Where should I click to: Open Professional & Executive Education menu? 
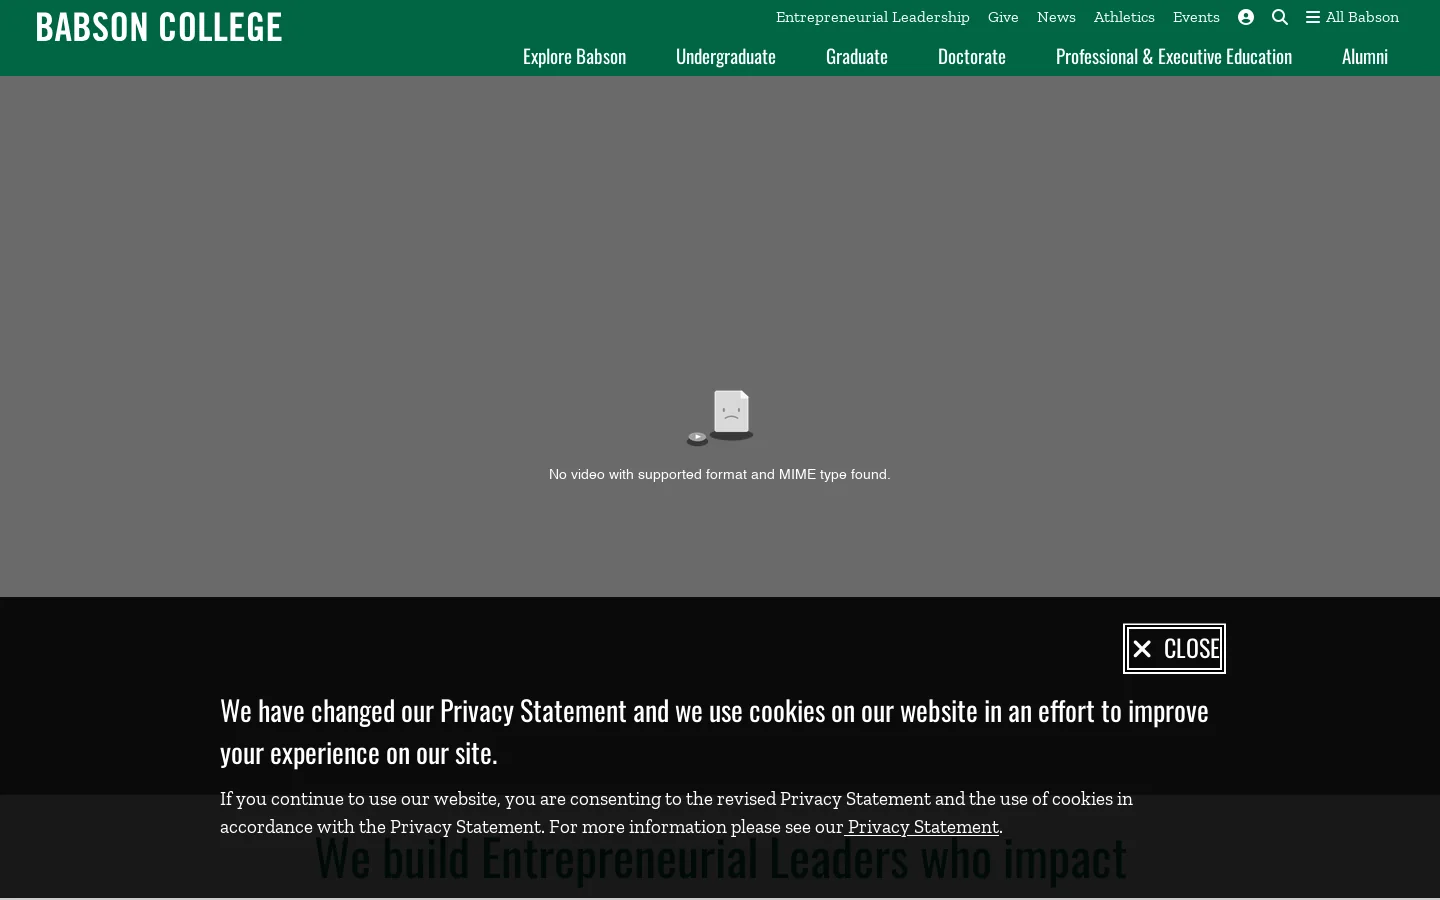tap(1174, 57)
